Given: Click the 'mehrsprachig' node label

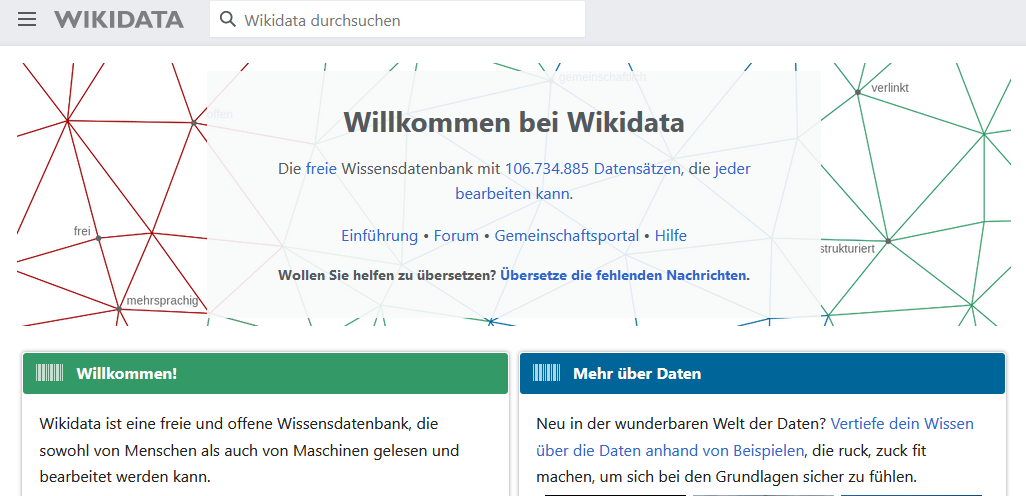Looking at the screenshot, I should (x=162, y=301).
